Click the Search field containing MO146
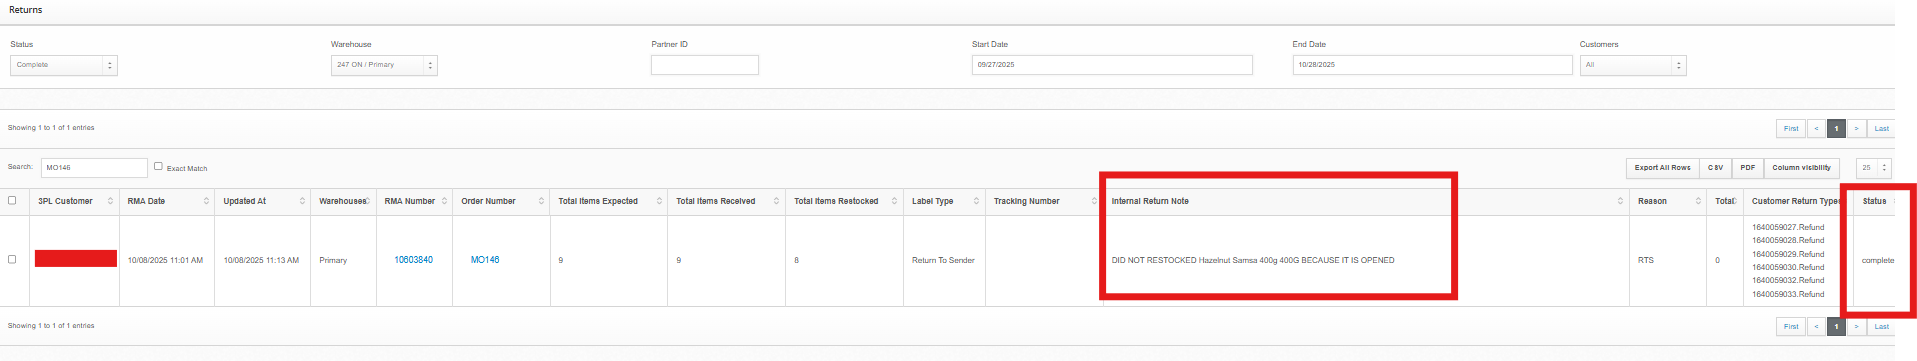This screenshot has height=361, width=1917. [94, 167]
